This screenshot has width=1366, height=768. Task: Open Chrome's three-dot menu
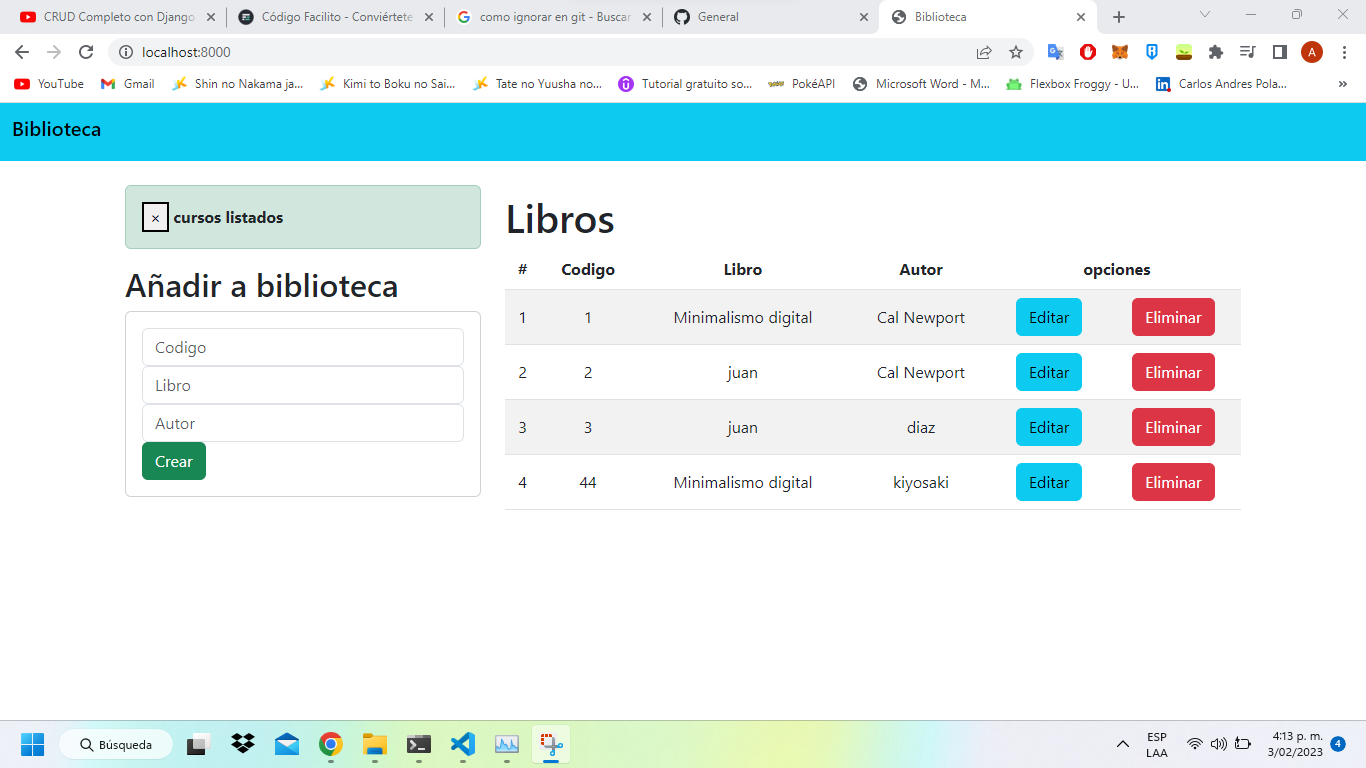1344,52
